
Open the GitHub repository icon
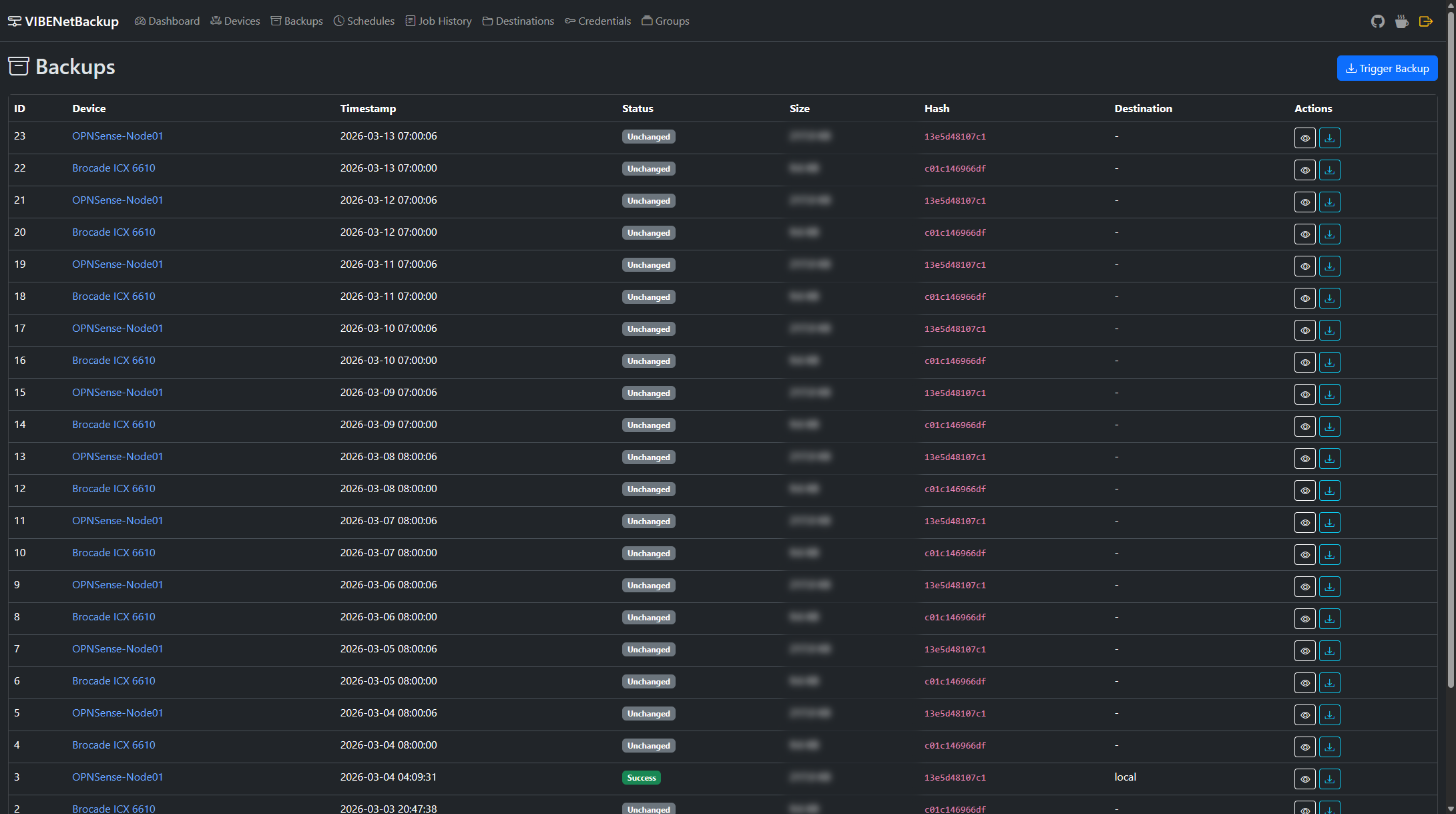click(1377, 21)
